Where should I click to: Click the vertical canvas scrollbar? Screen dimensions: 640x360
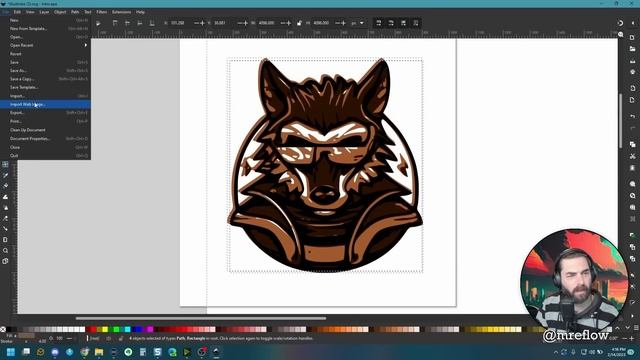pyautogui.click(x=621, y=120)
